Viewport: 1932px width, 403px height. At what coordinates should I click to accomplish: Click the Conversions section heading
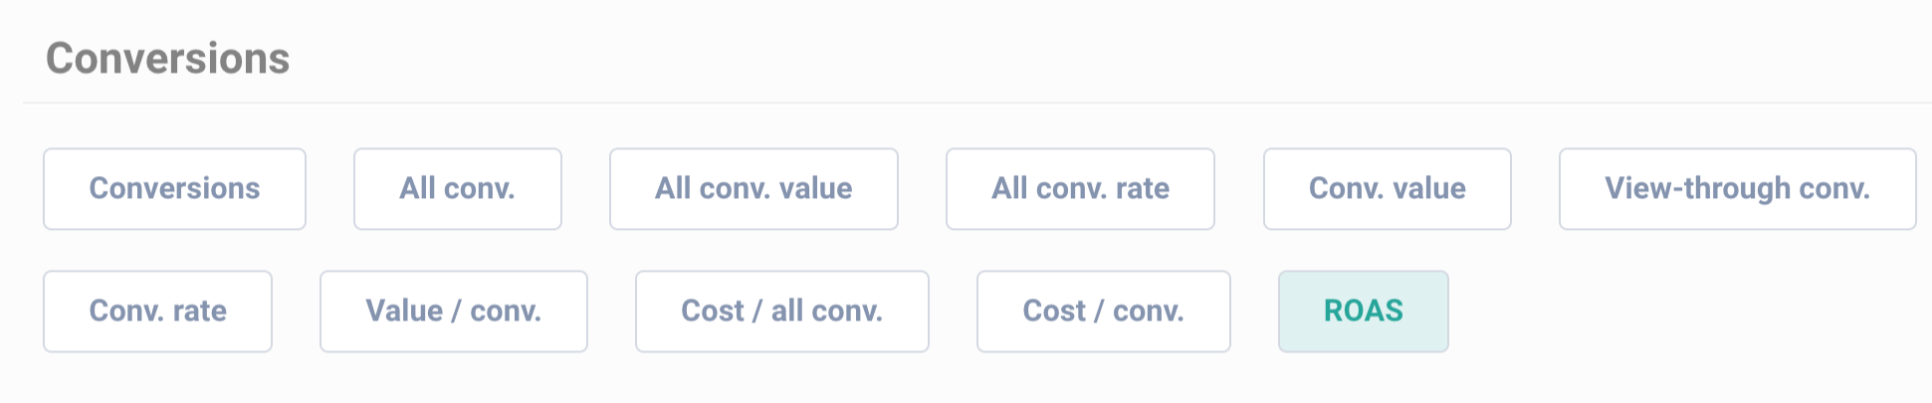tap(168, 59)
